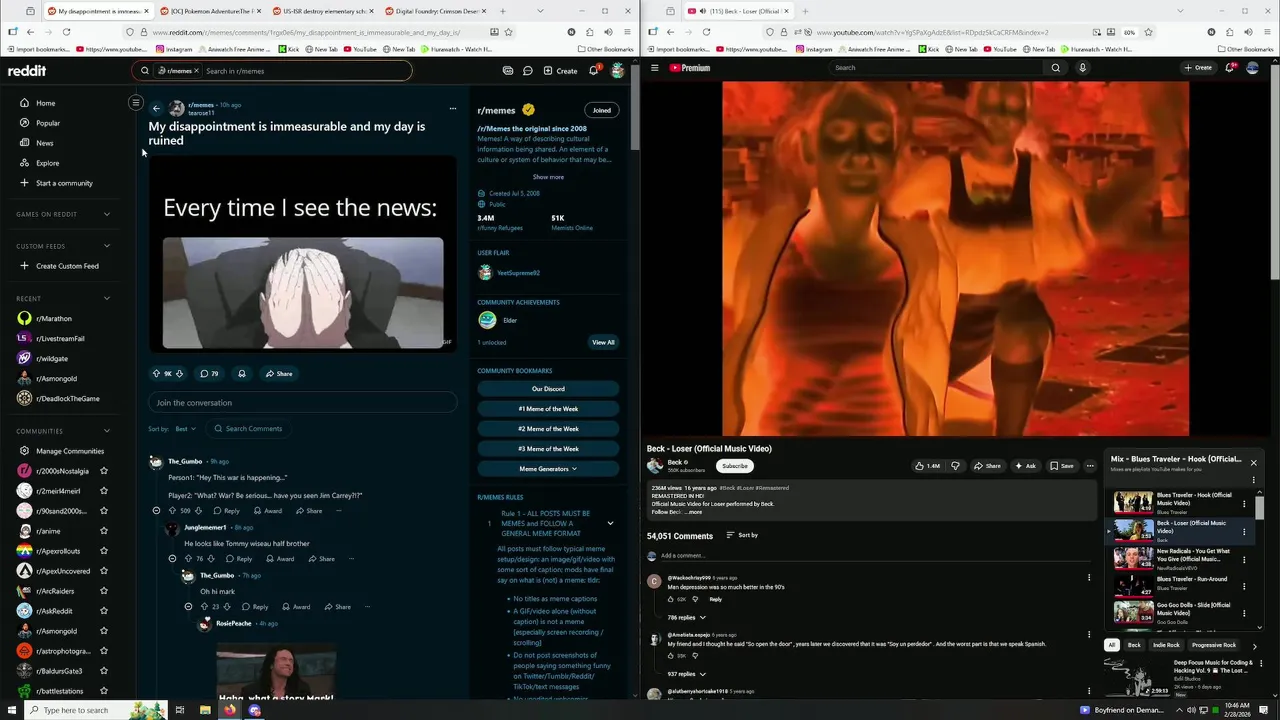Dislike the Beck Loser video
Screen dimensions: 1280x720
click(955, 466)
